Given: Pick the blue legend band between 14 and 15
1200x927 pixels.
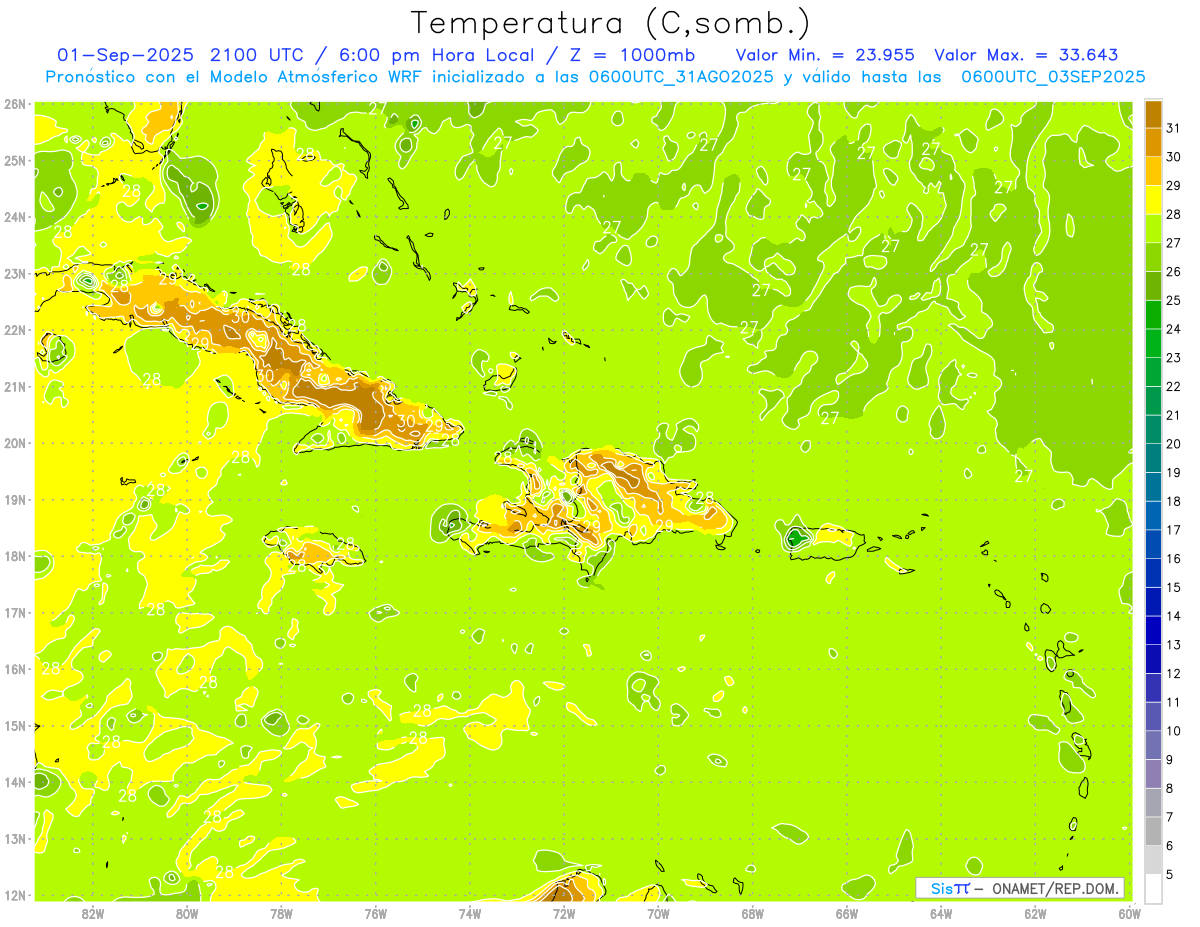Looking at the screenshot, I should click(x=1153, y=601).
